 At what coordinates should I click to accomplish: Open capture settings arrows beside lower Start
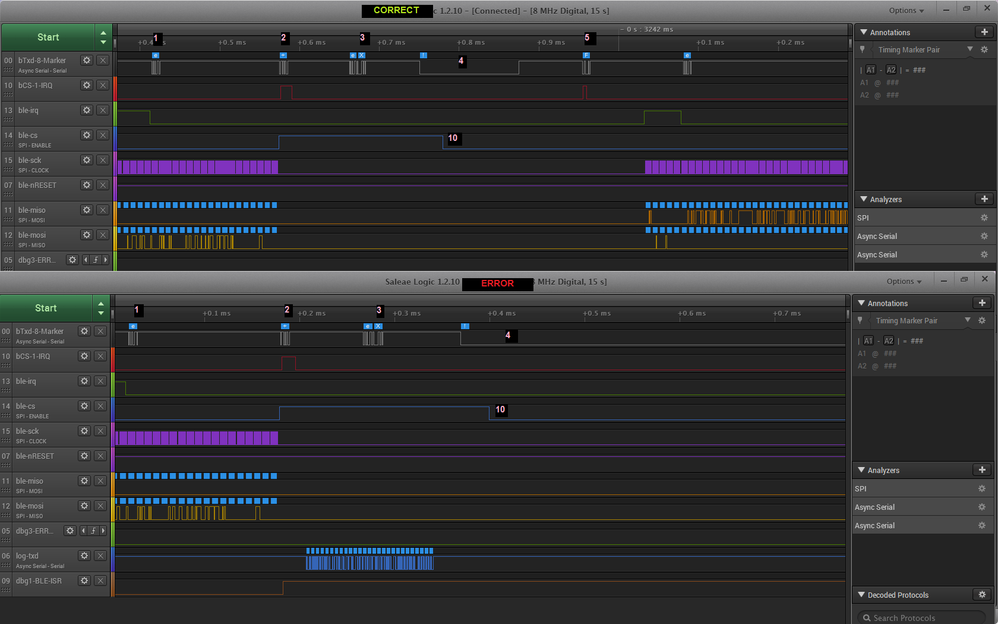coord(101,308)
